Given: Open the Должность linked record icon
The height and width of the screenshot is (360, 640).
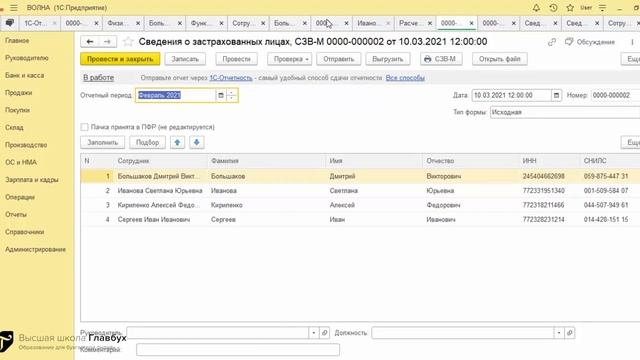Looking at the screenshot, I should point(570,333).
